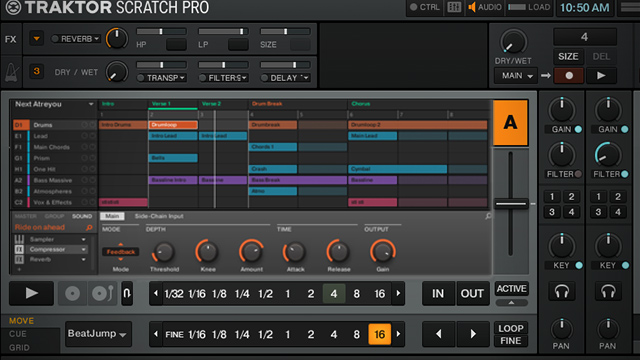Toggle the DELAY effect on

[264, 78]
